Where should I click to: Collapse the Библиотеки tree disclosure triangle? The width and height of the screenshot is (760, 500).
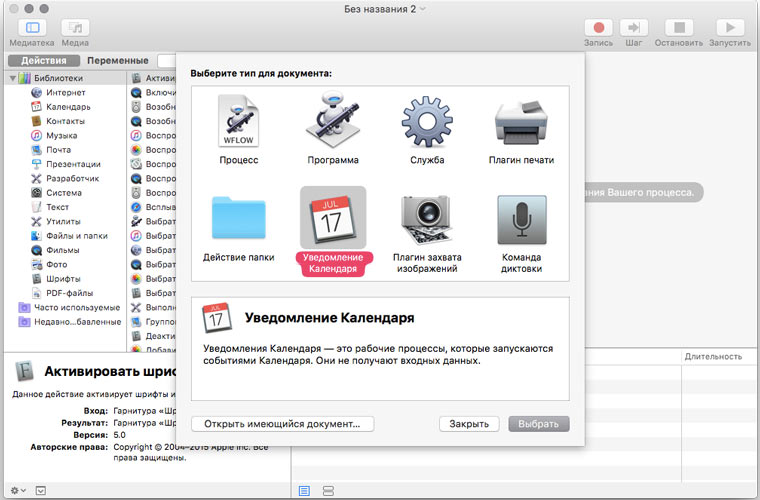pos(13,78)
